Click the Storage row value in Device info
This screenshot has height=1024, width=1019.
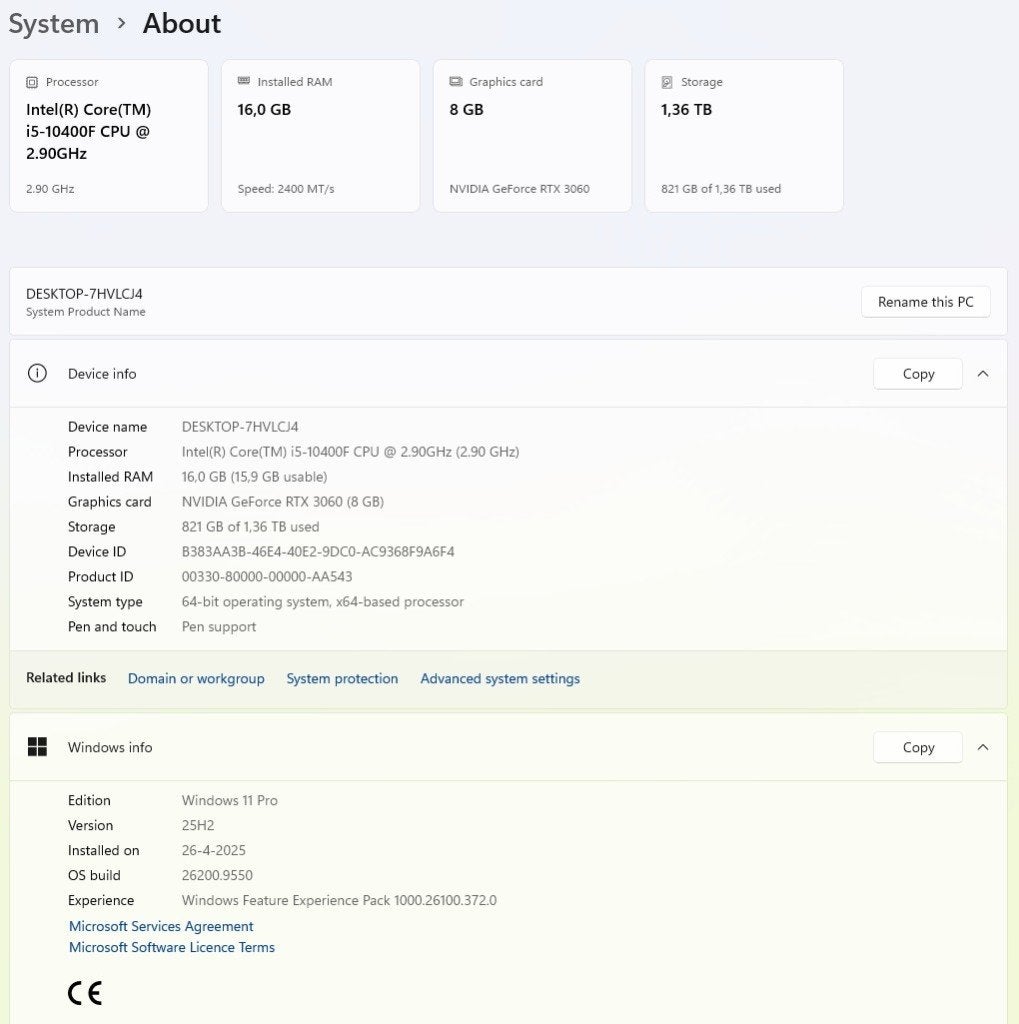coord(250,527)
